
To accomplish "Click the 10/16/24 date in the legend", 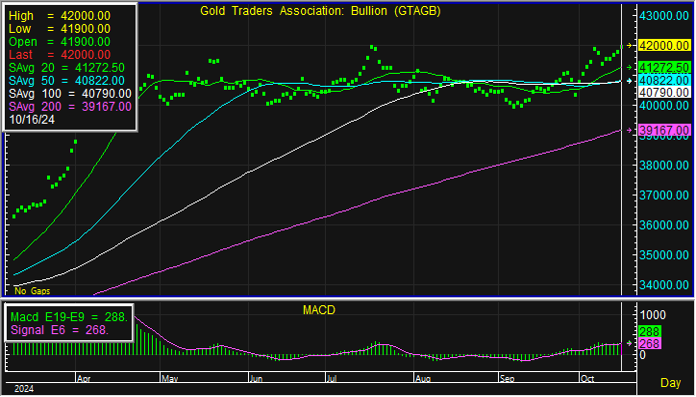I will coord(32,119).
